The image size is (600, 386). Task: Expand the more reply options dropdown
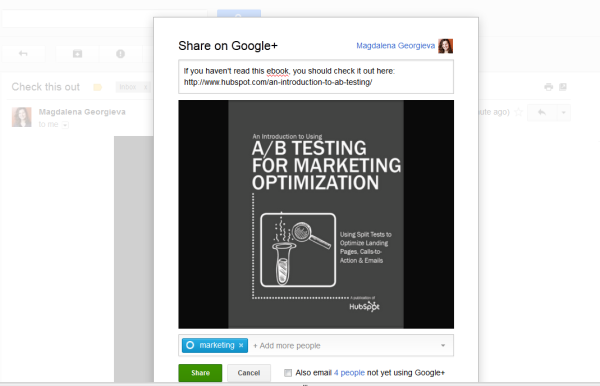pyautogui.click(x=563, y=112)
